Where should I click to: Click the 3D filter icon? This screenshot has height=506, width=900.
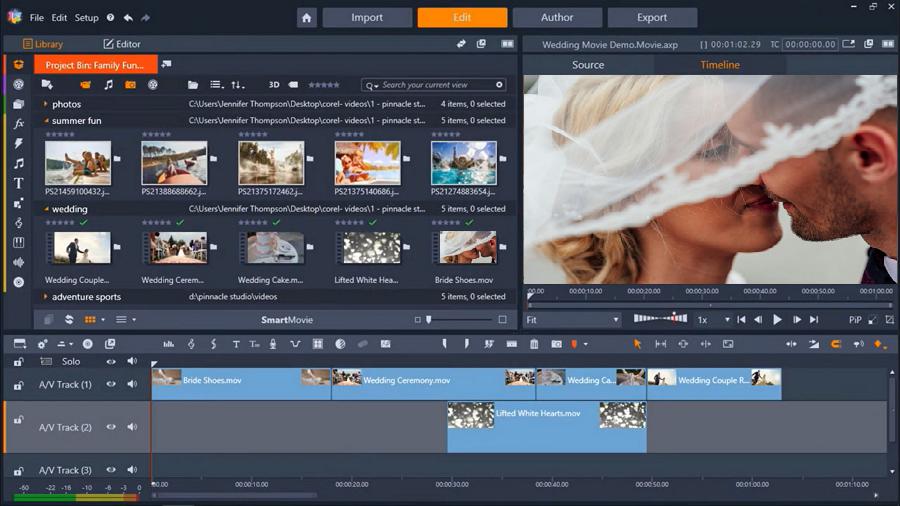274,85
